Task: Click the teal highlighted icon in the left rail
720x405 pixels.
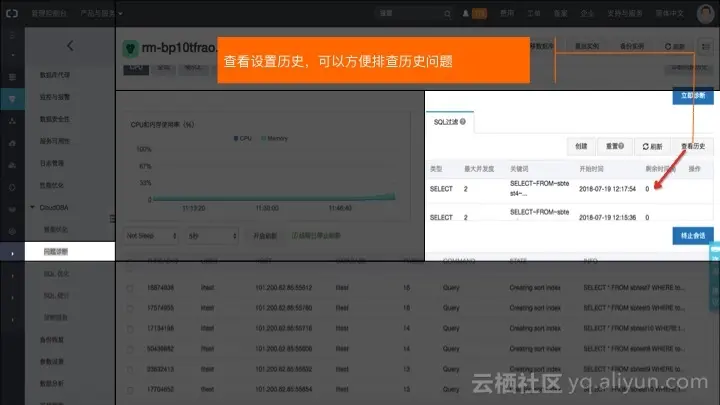Action: pyautogui.click(x=12, y=99)
